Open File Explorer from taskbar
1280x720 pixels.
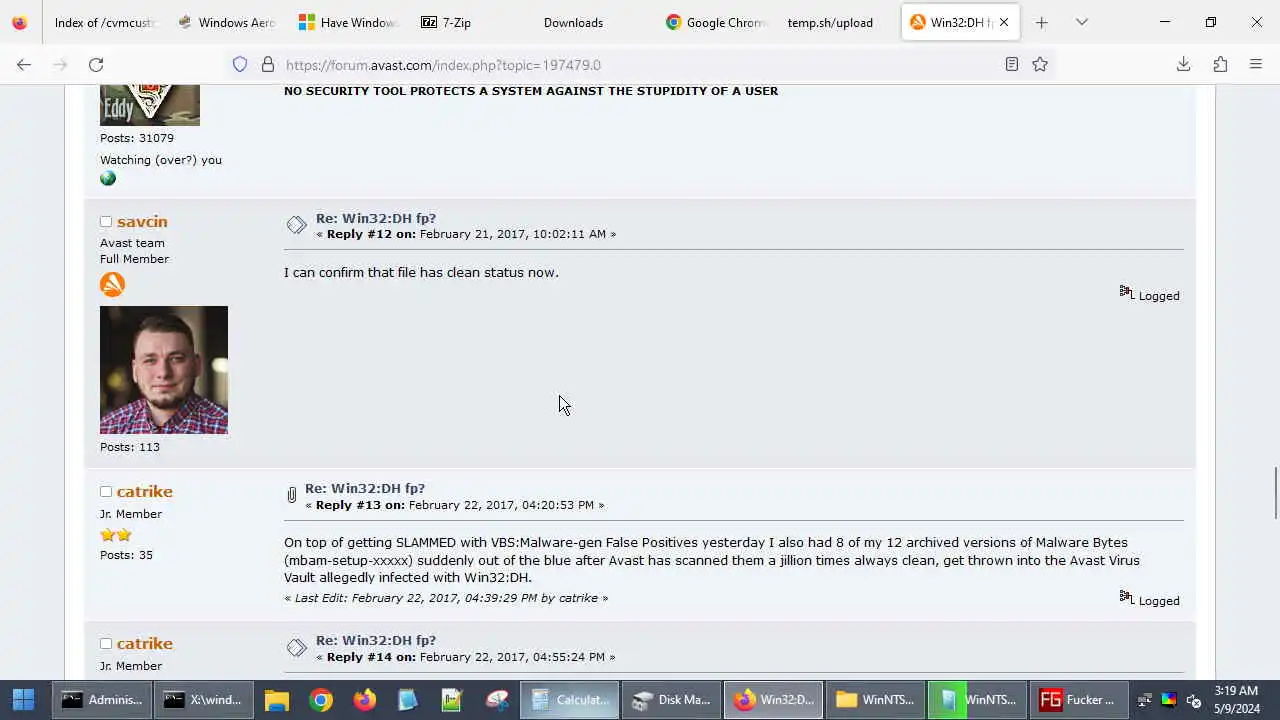click(277, 700)
